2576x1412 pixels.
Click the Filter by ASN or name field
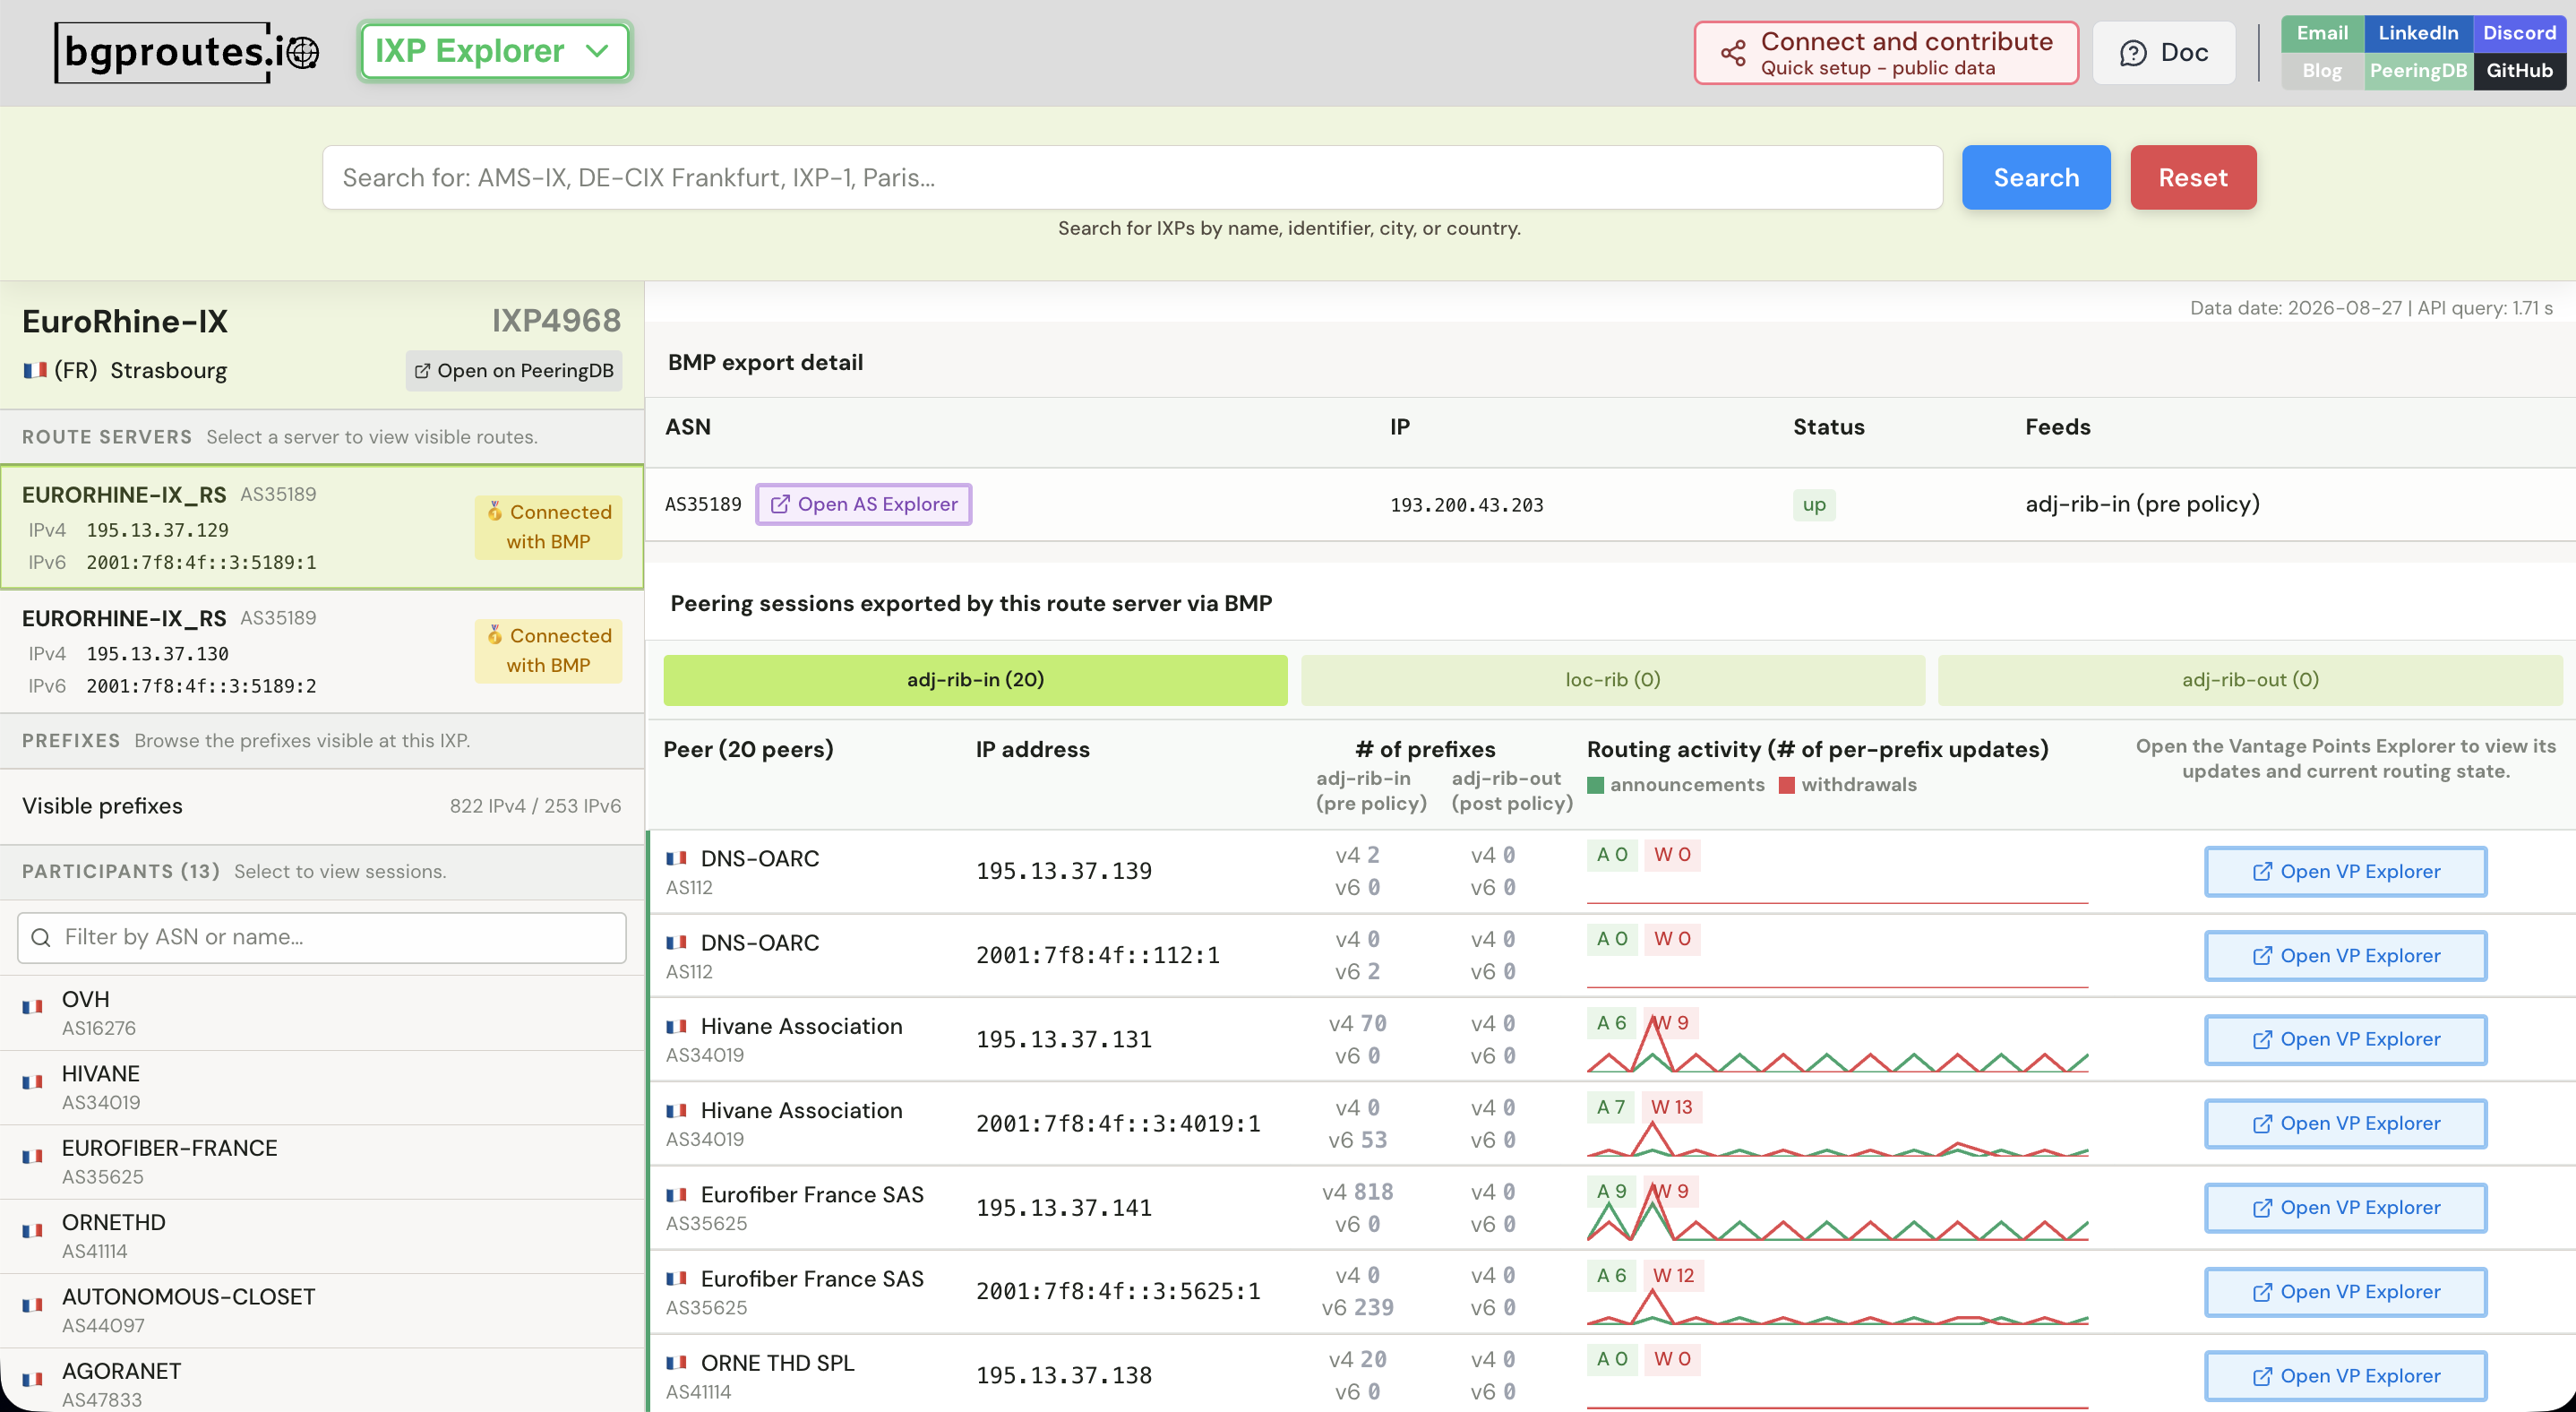322,937
